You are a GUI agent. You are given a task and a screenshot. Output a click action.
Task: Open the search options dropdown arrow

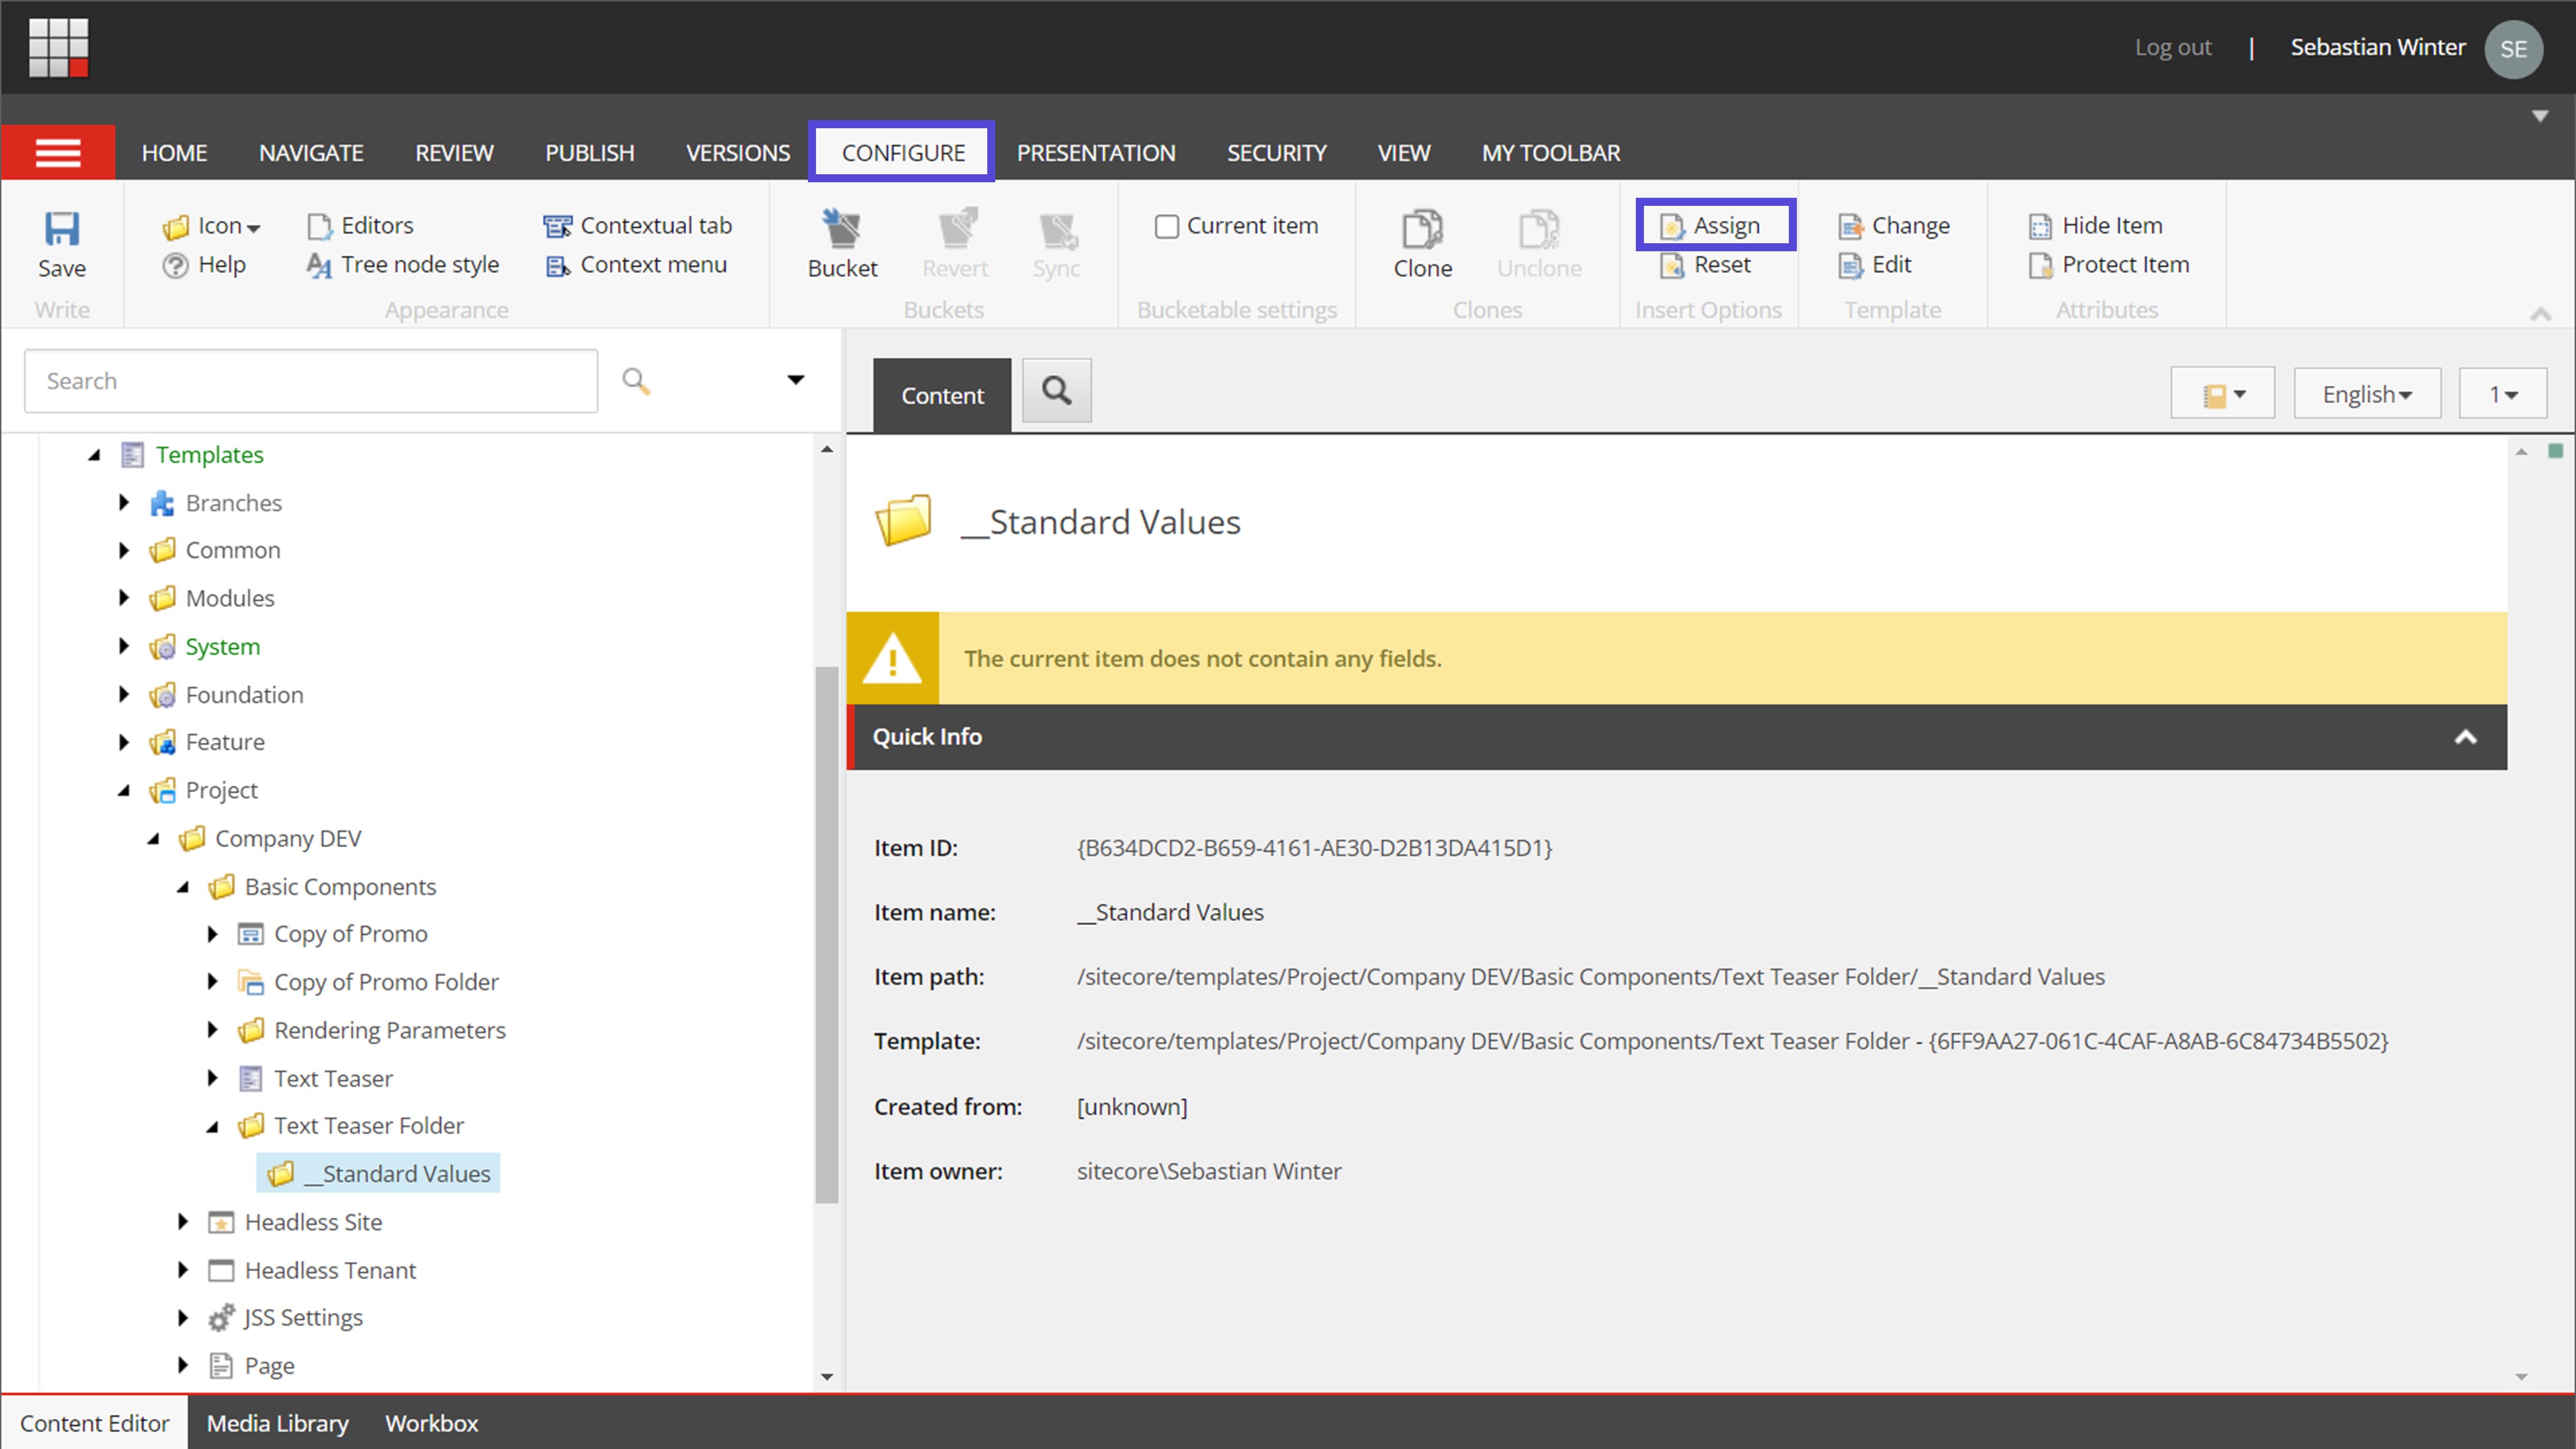point(795,380)
